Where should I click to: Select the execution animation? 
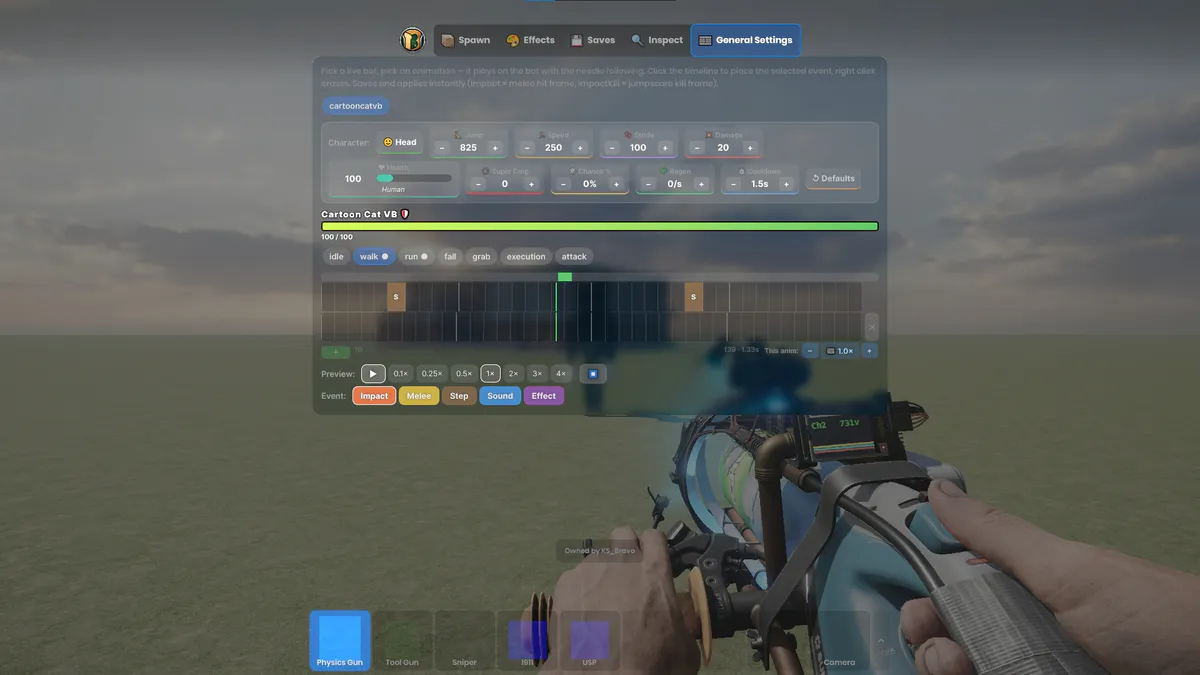(x=526, y=257)
